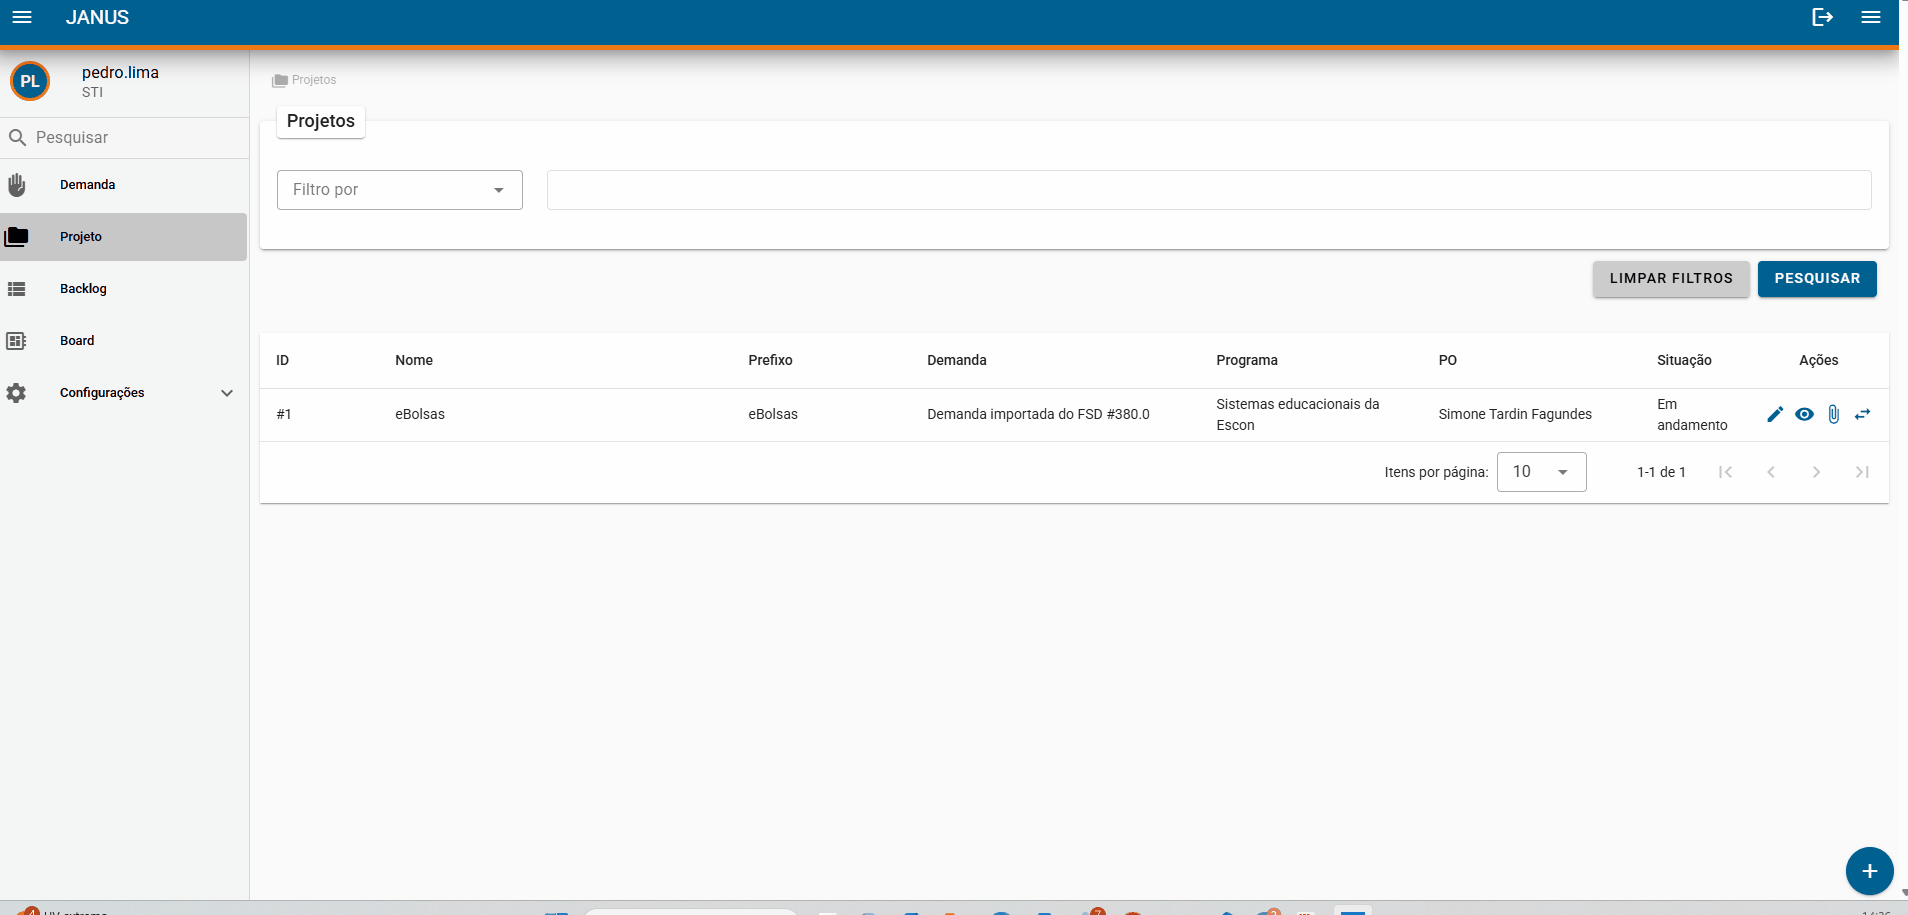Click the Projeto folder icon
This screenshot has height=915, width=1908.
[16, 237]
